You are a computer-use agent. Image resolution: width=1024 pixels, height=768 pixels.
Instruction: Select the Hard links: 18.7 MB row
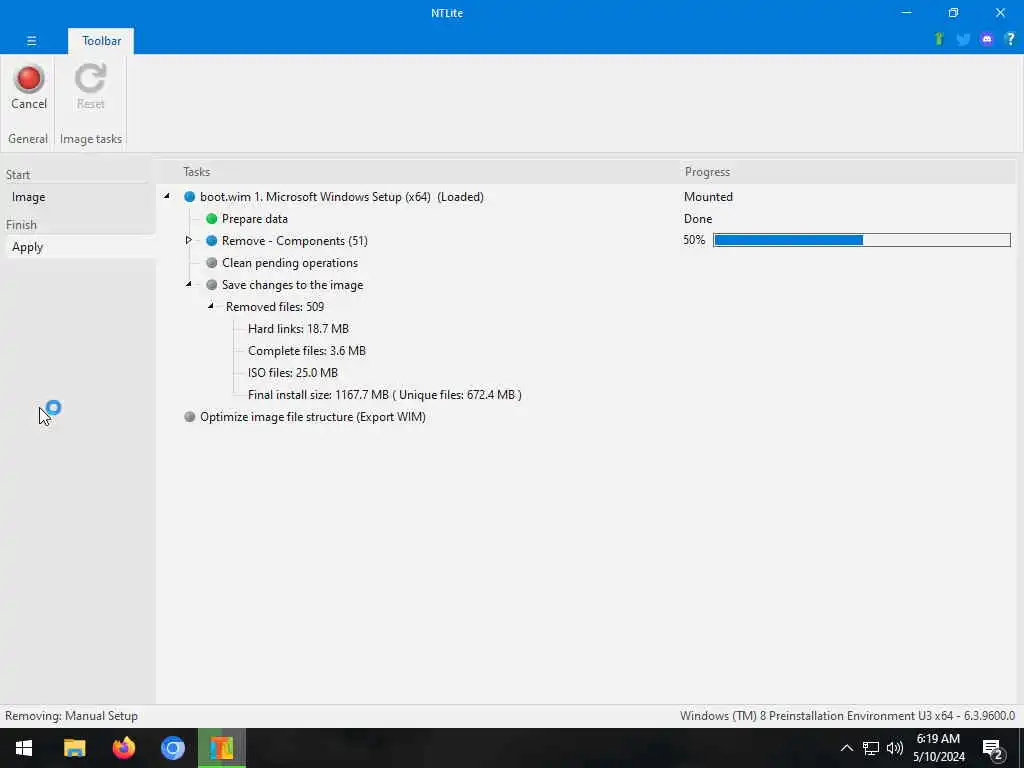(298, 329)
